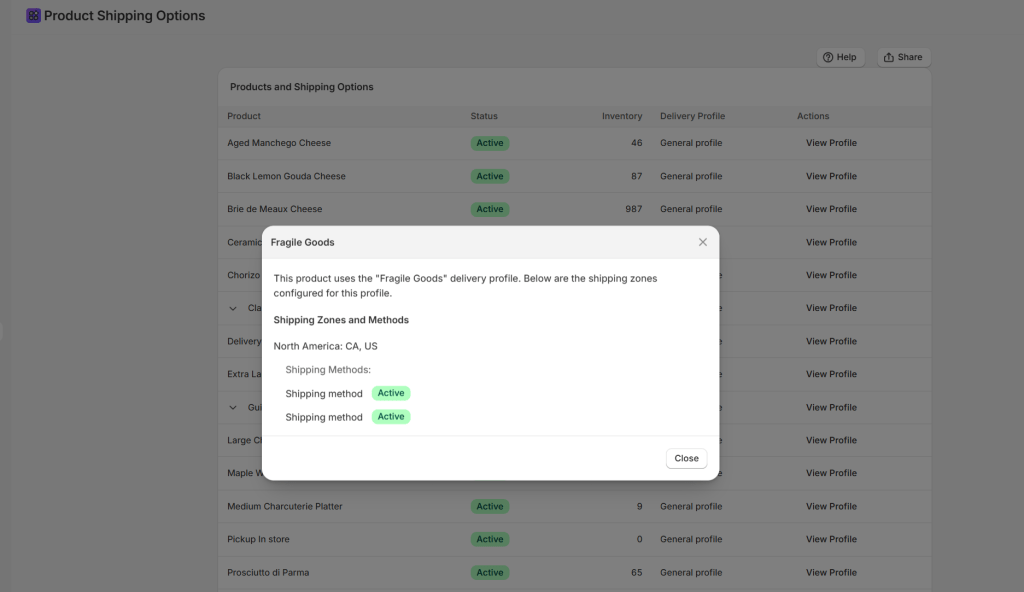Collapse the chevron beside the "Cla" row
Screen dimensions: 1024x592
233,308
